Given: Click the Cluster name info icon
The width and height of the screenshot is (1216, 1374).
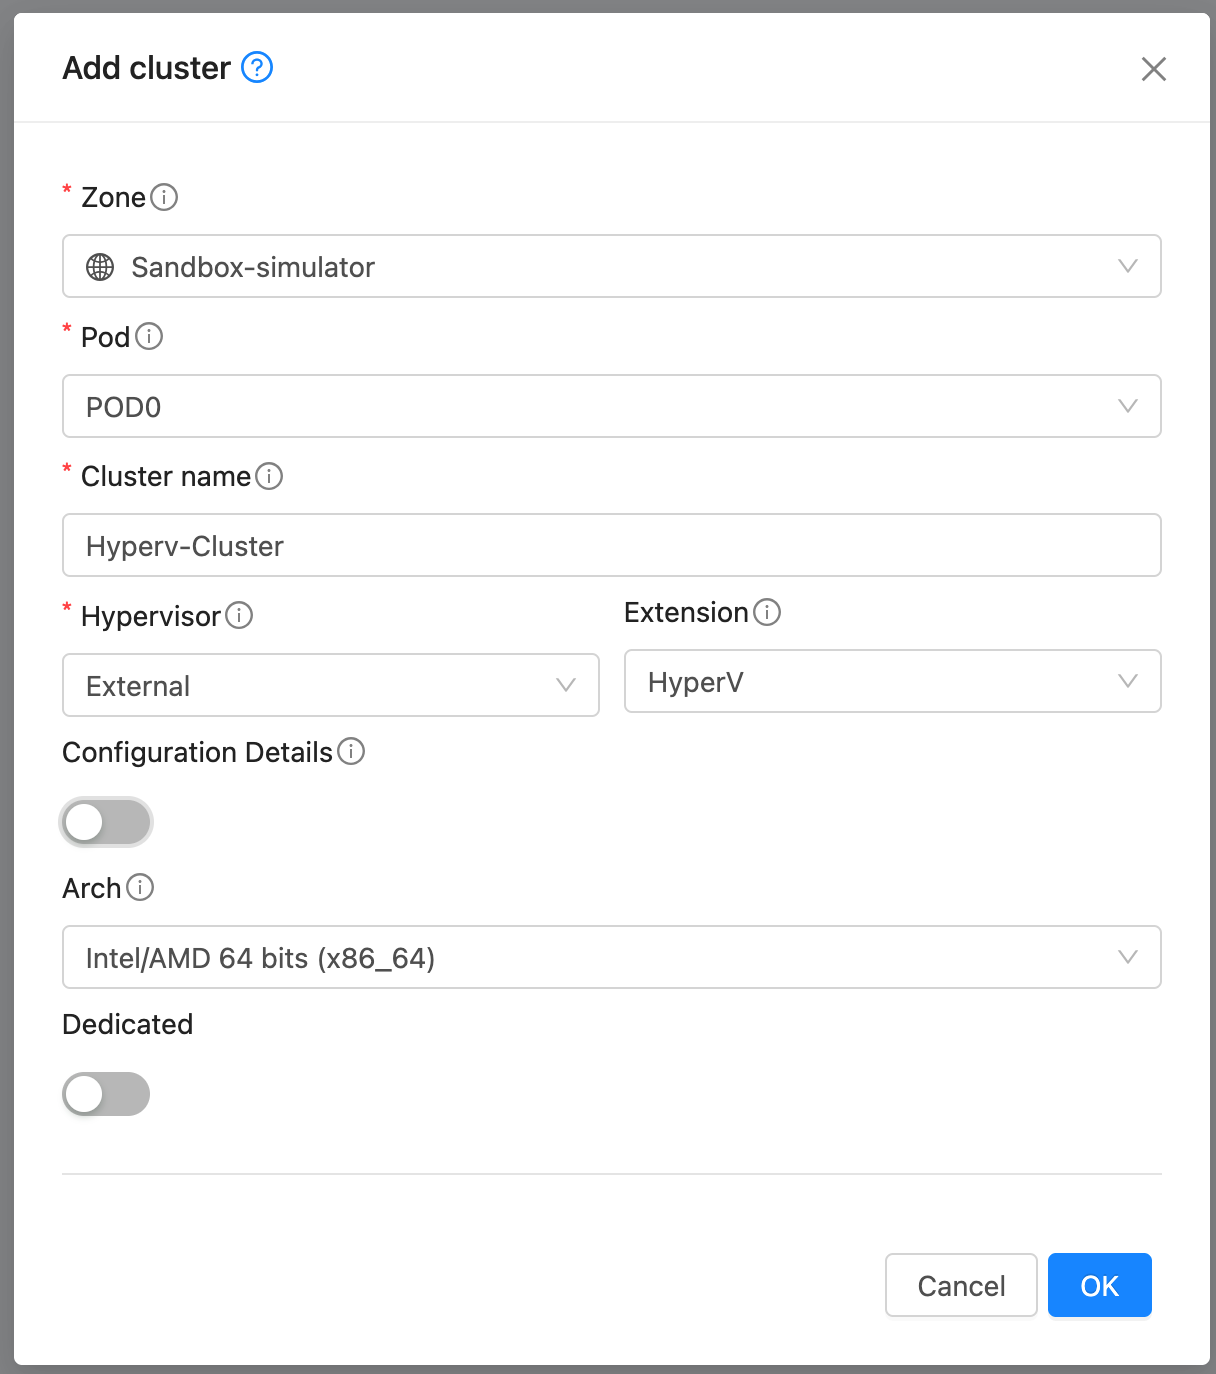Looking at the screenshot, I should 269,476.
